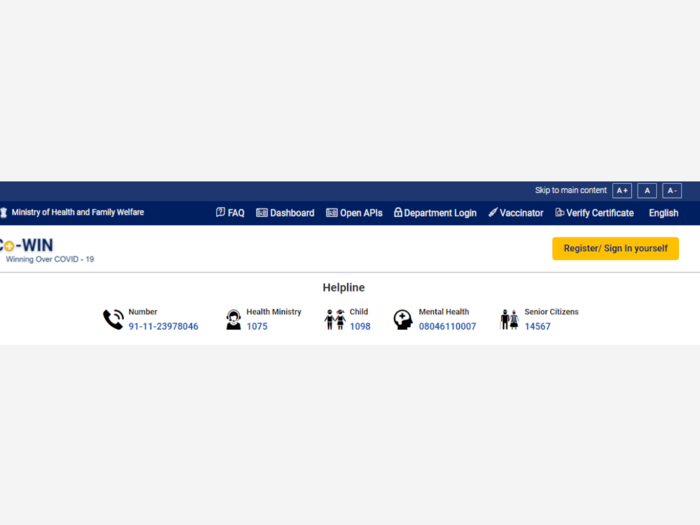Click the FAQ question-mark icon
Image resolution: width=700 pixels, height=525 pixels.
pyautogui.click(x=220, y=212)
